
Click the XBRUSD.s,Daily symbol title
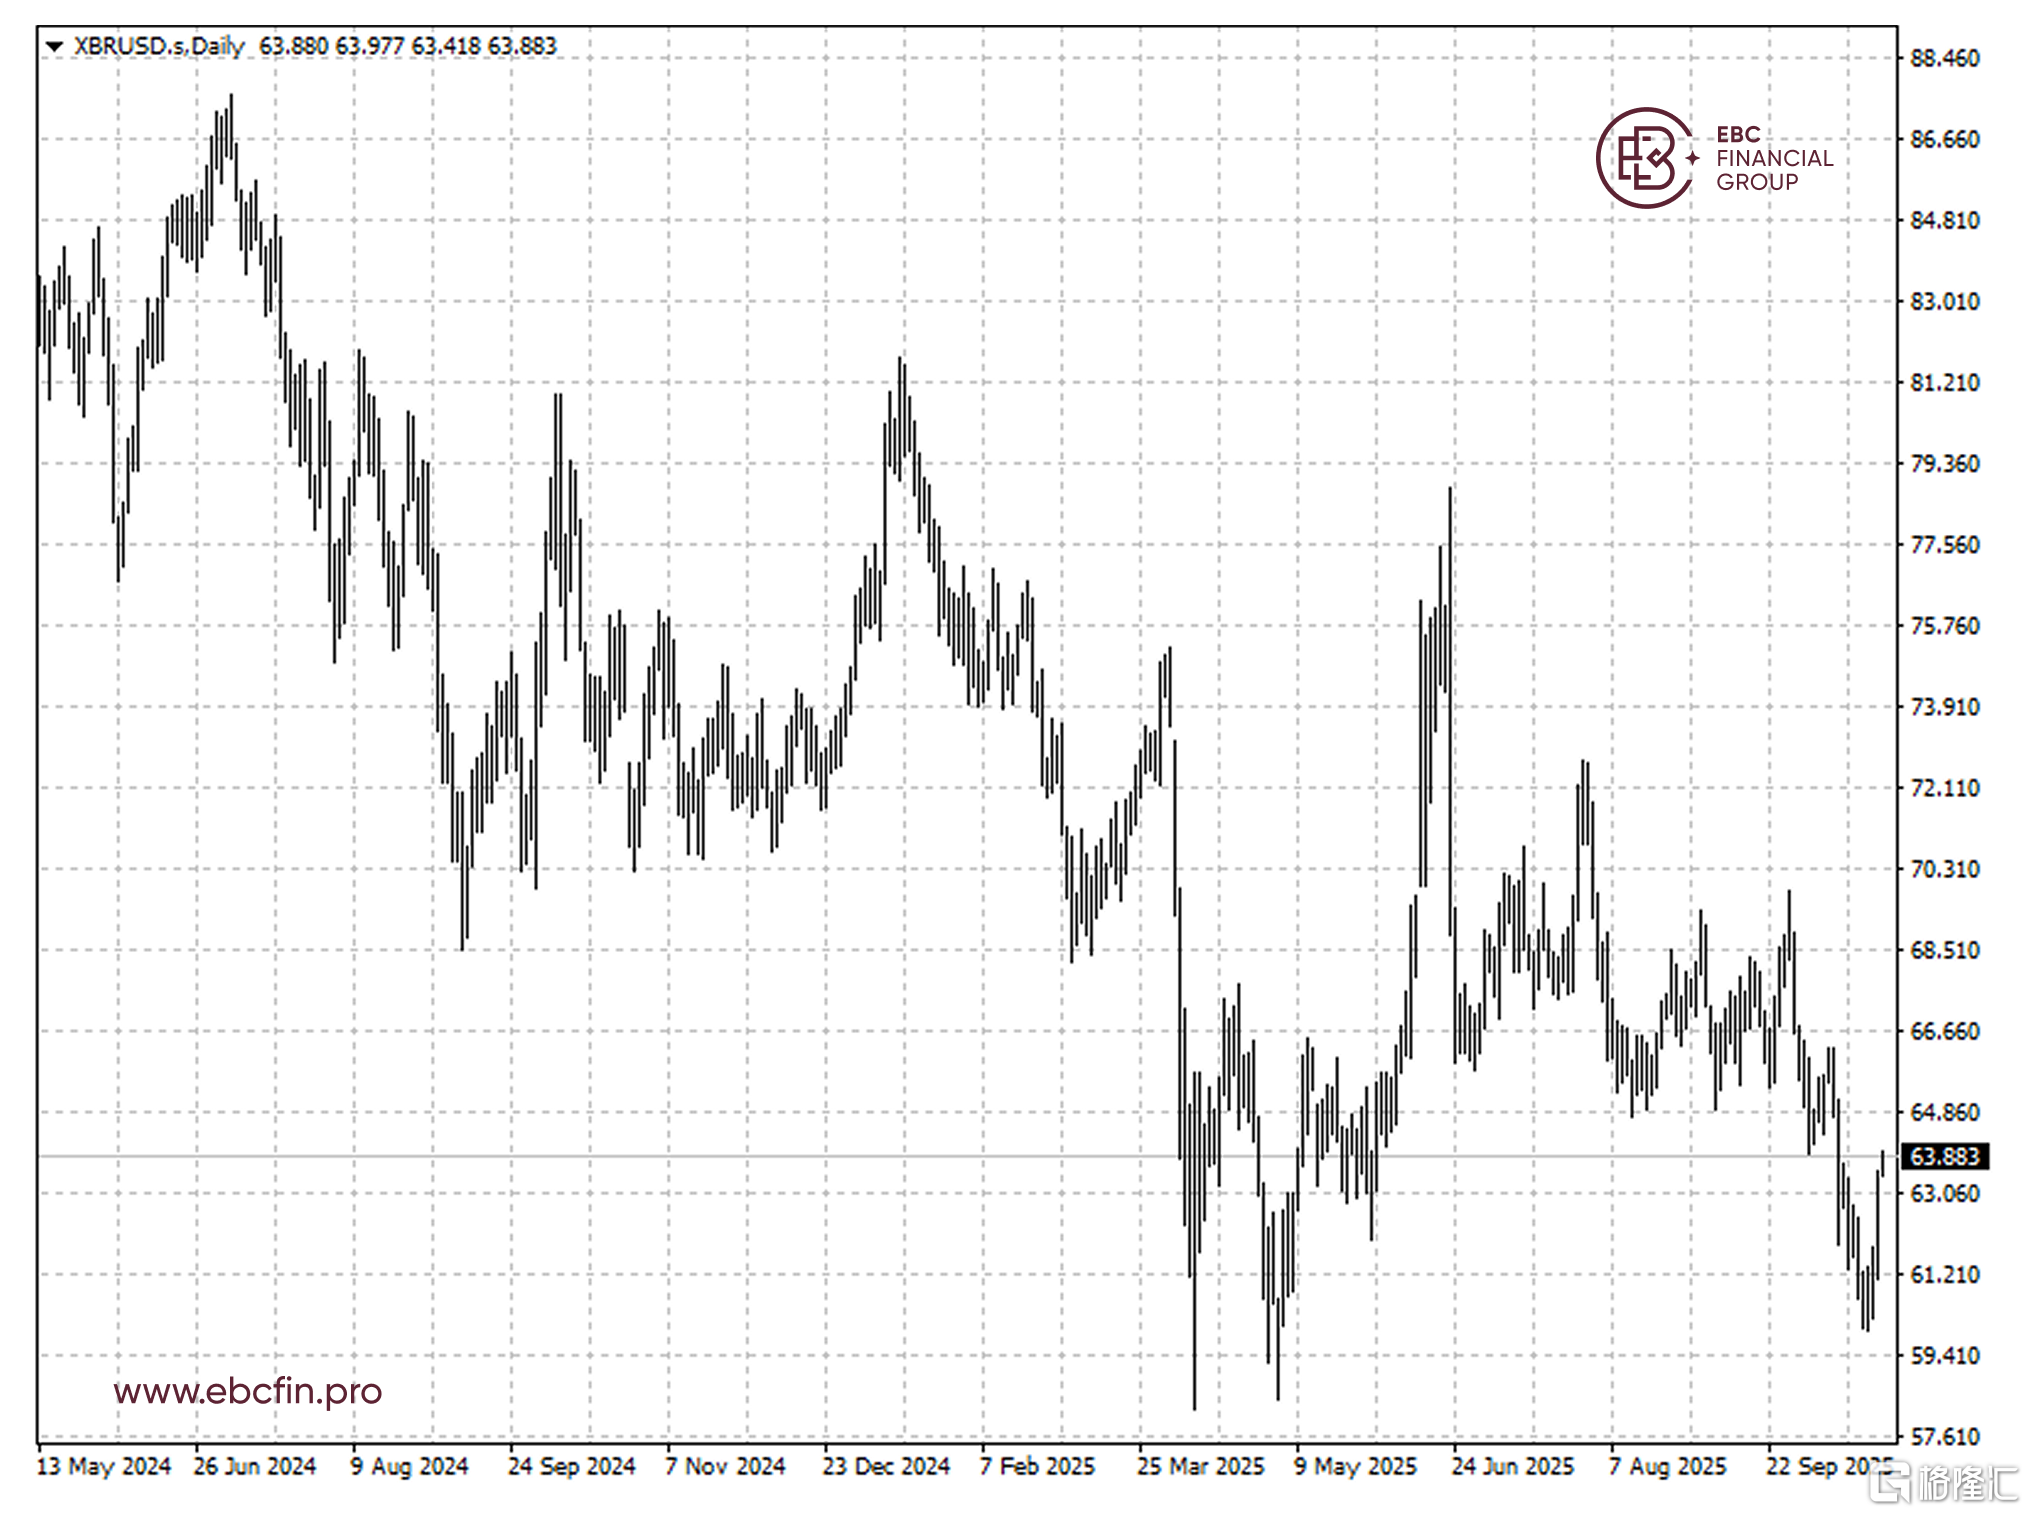159,46
